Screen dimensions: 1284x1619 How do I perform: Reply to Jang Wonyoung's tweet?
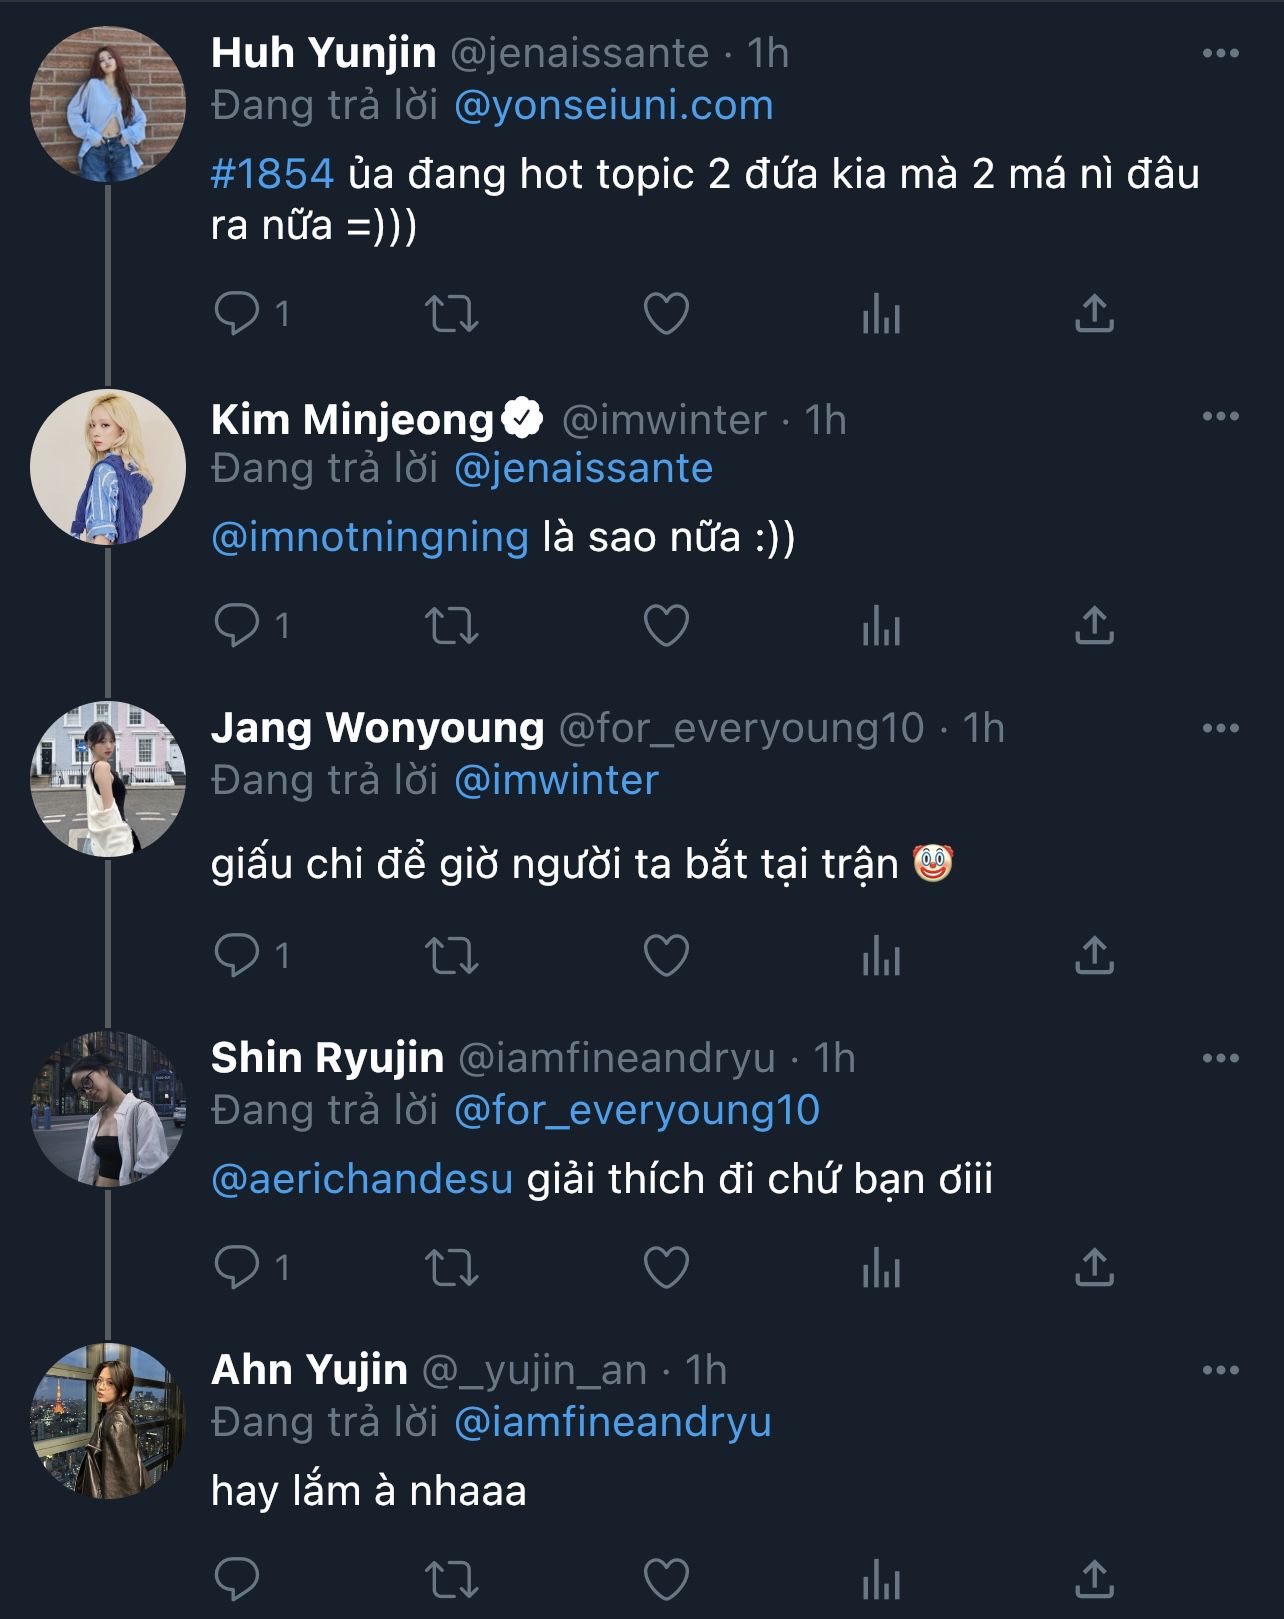237,956
